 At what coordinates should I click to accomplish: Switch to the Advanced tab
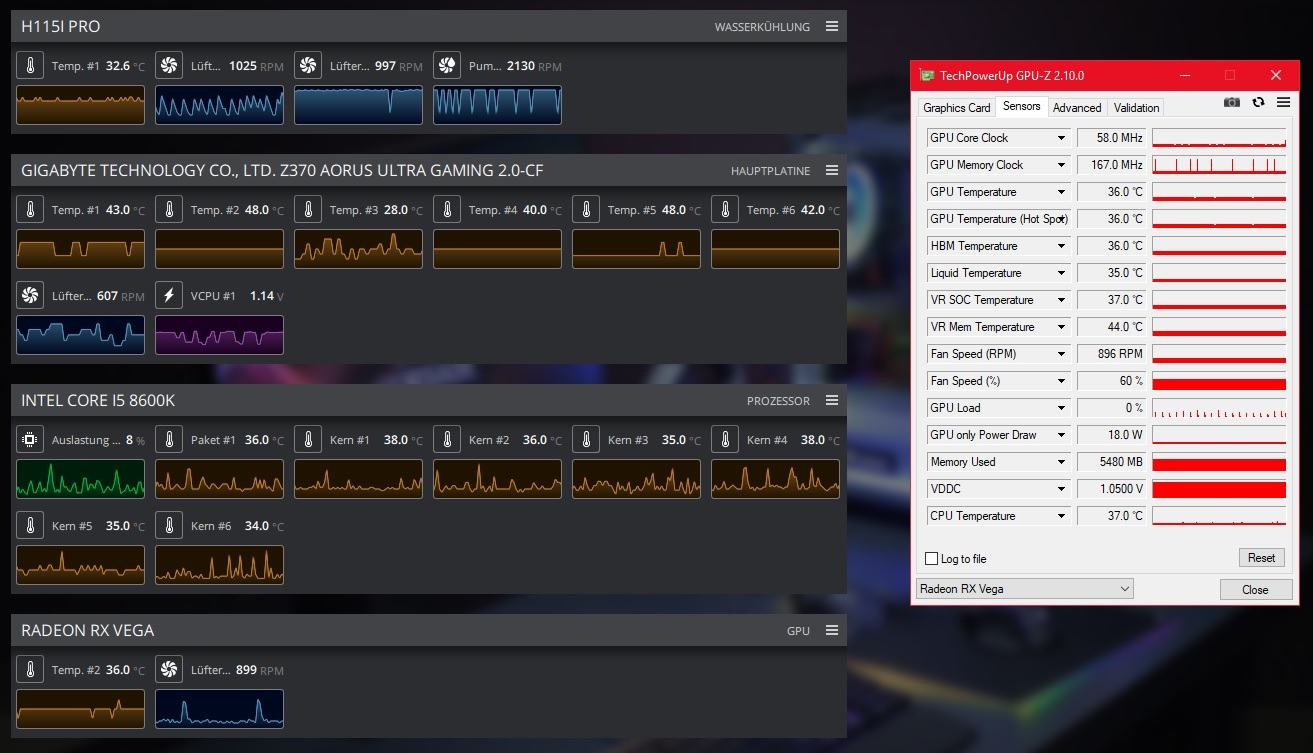tap(1077, 108)
